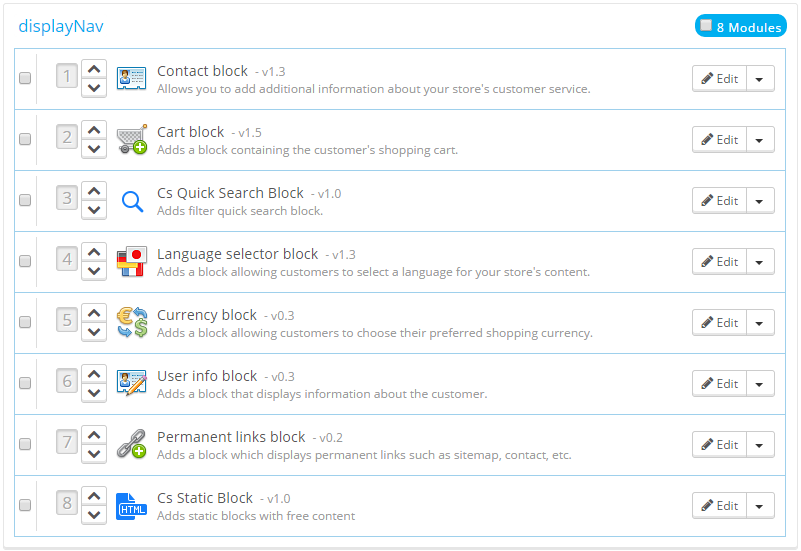Click the Permanent links chain icon

click(x=131, y=445)
